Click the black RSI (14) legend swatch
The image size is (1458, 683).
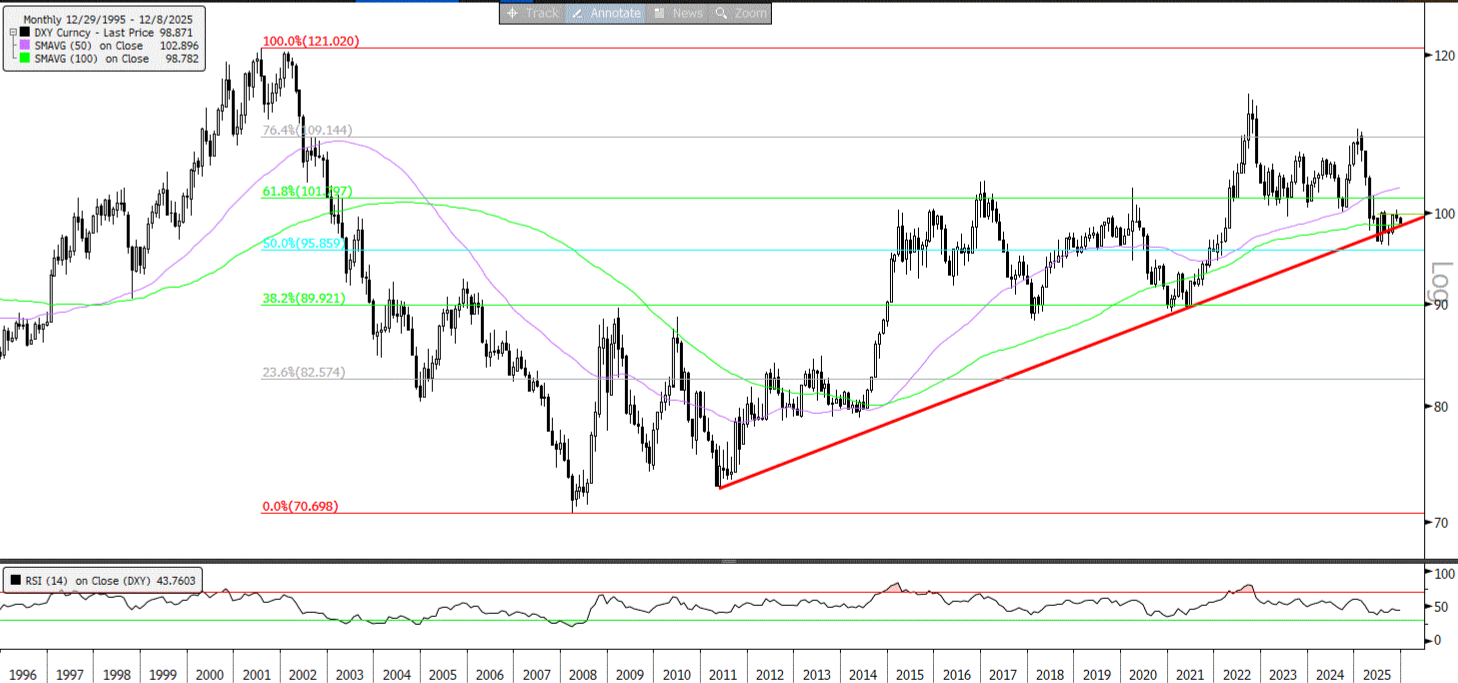click(16, 579)
